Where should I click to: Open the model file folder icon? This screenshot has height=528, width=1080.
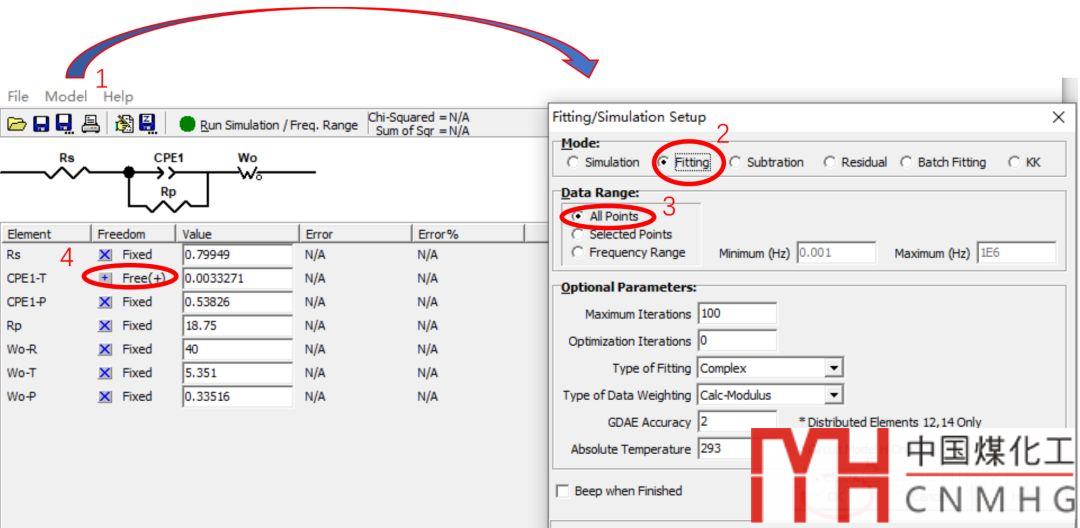(17, 124)
